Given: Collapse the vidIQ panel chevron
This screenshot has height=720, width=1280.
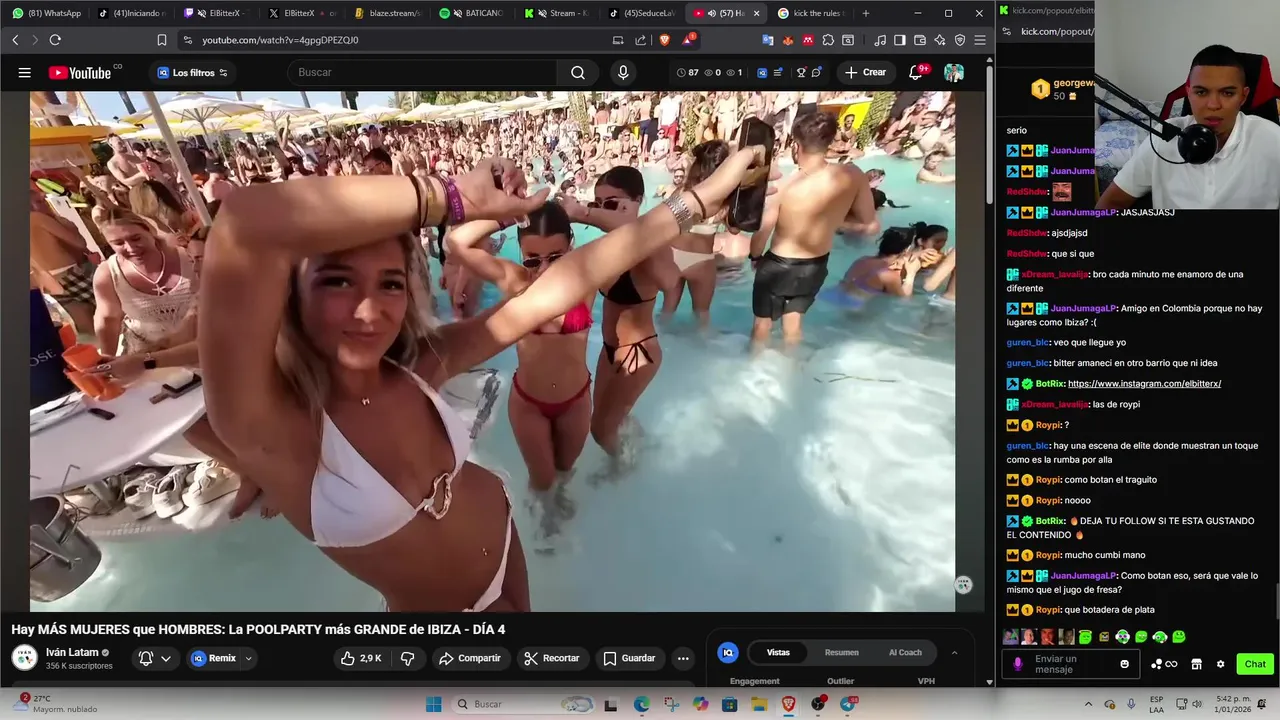Looking at the screenshot, I should click(x=954, y=652).
